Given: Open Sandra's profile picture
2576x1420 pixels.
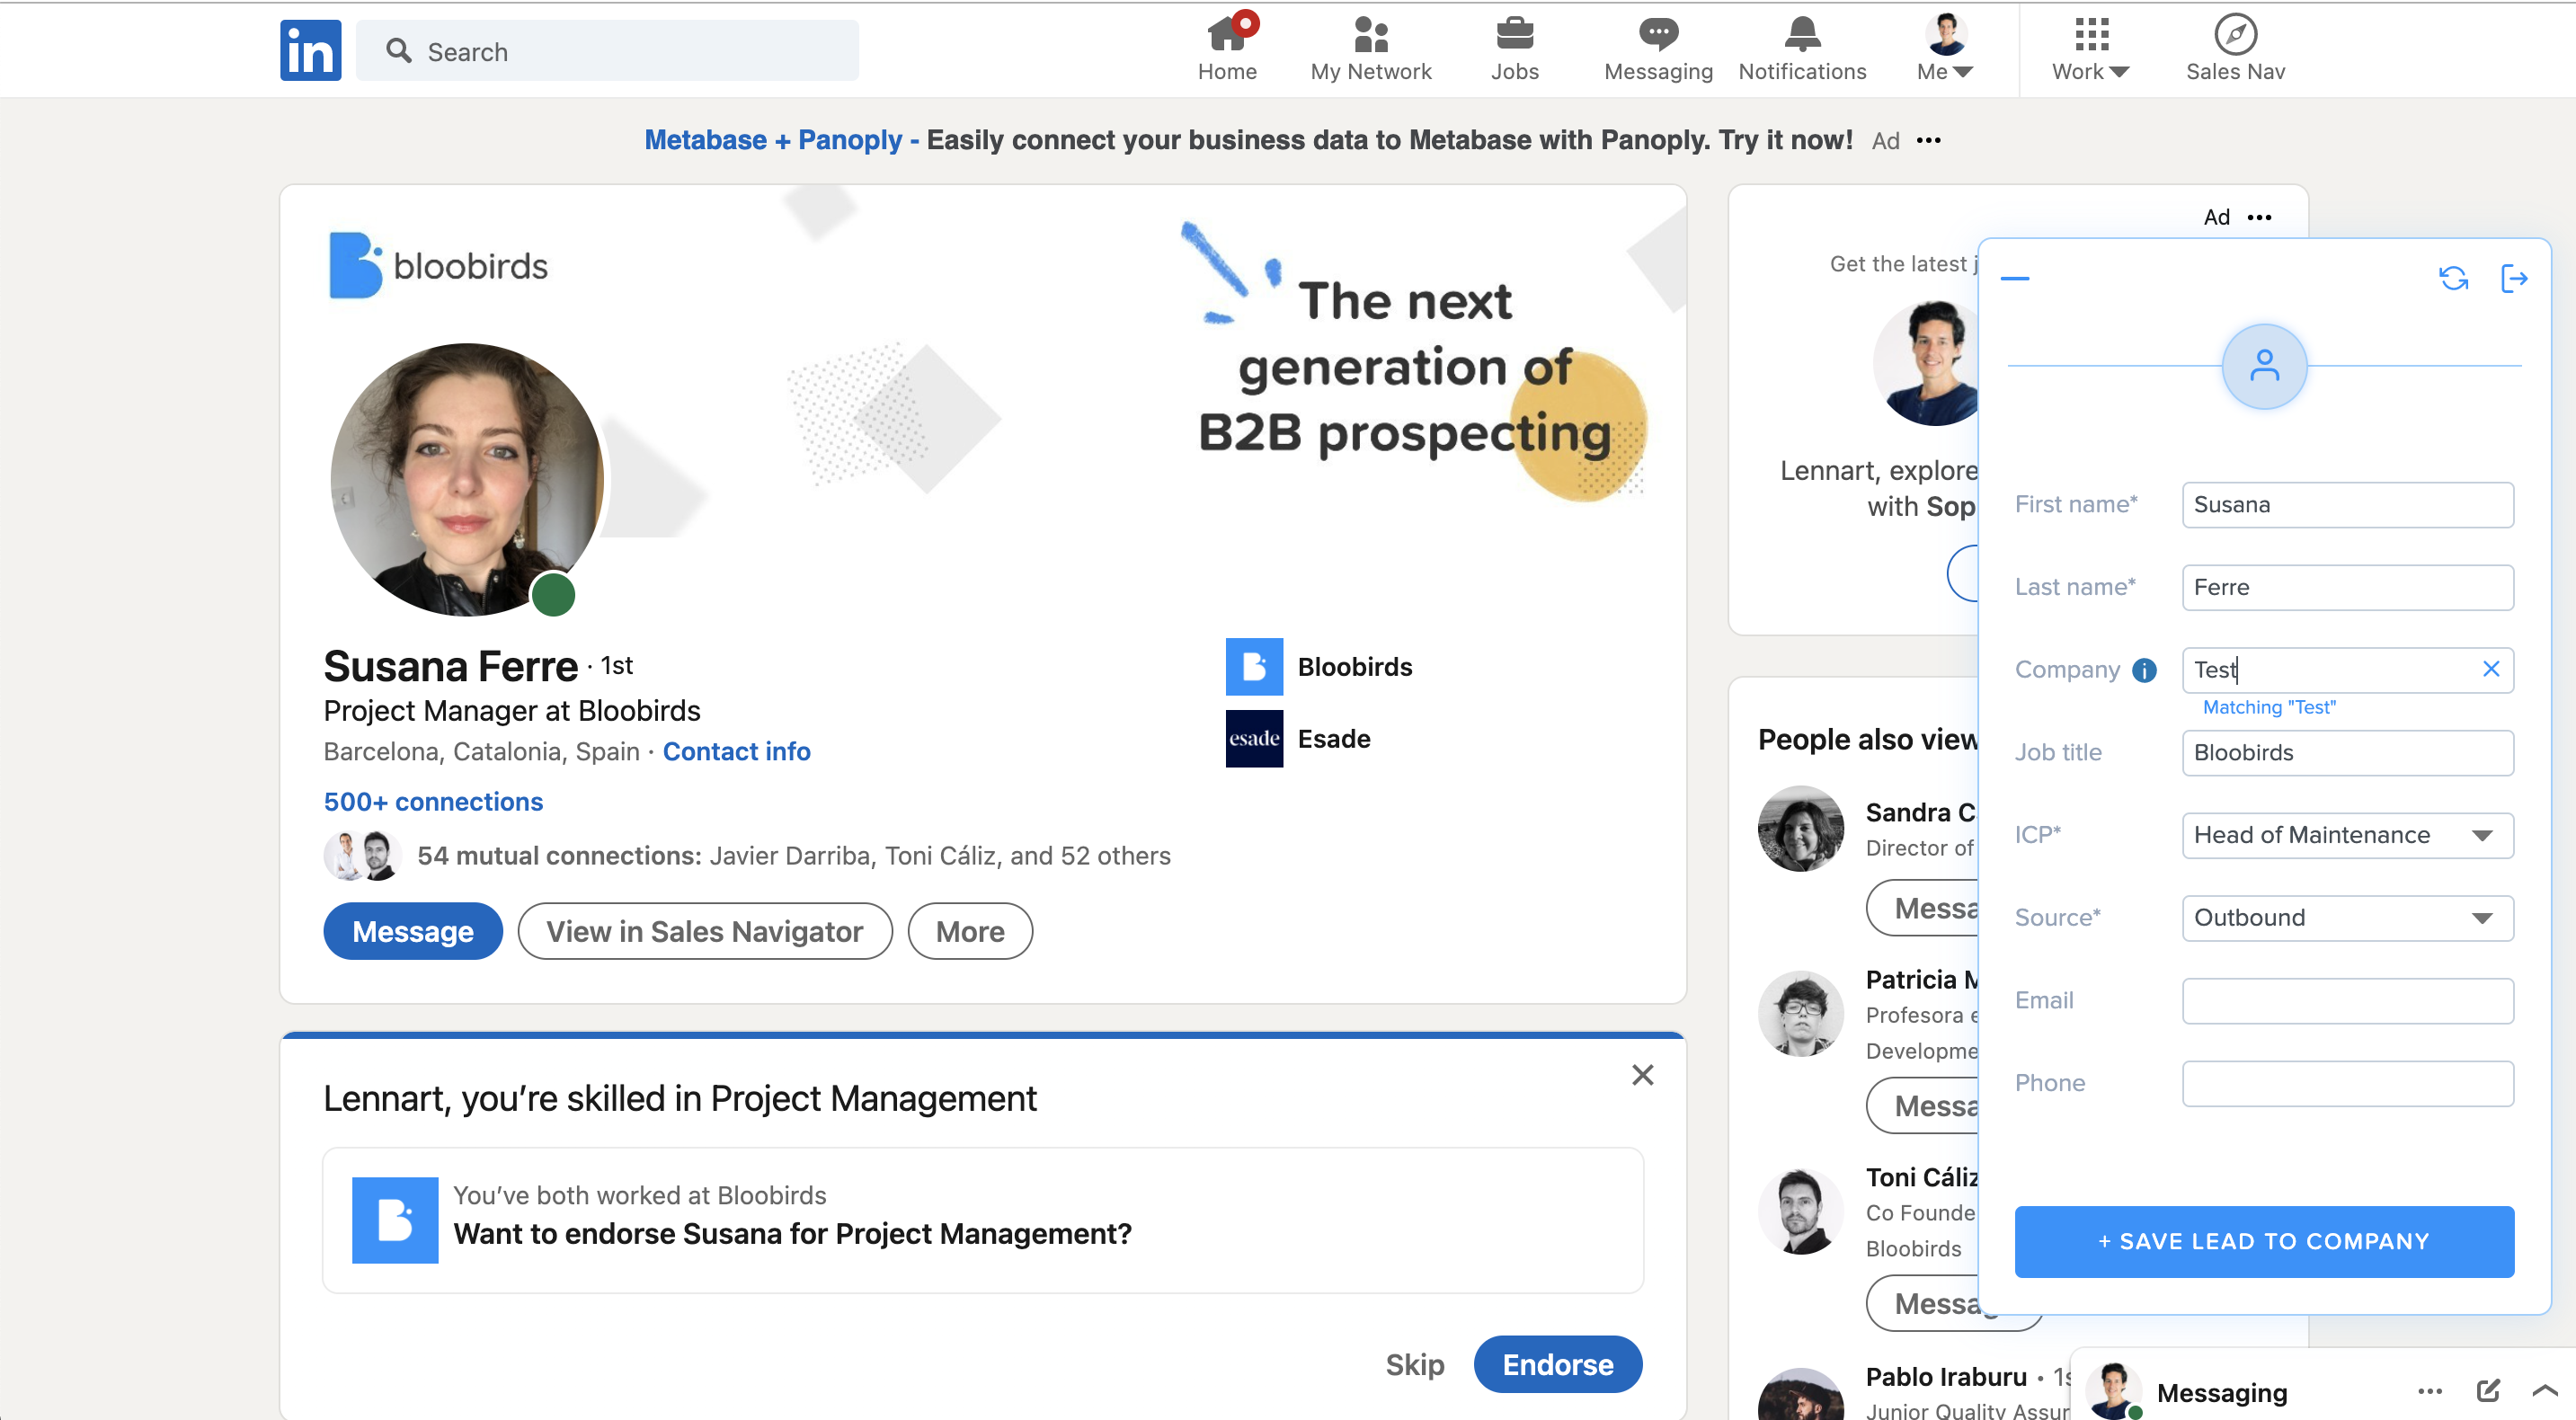Looking at the screenshot, I should tap(1800, 829).
